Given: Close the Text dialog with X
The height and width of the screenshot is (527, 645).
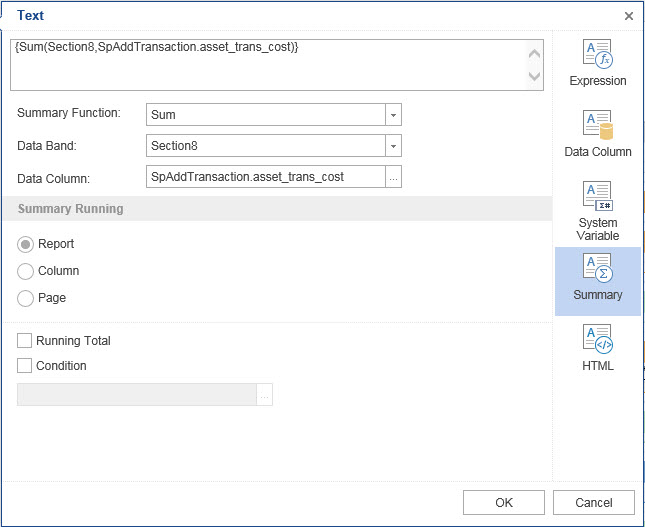Looking at the screenshot, I should [x=628, y=16].
